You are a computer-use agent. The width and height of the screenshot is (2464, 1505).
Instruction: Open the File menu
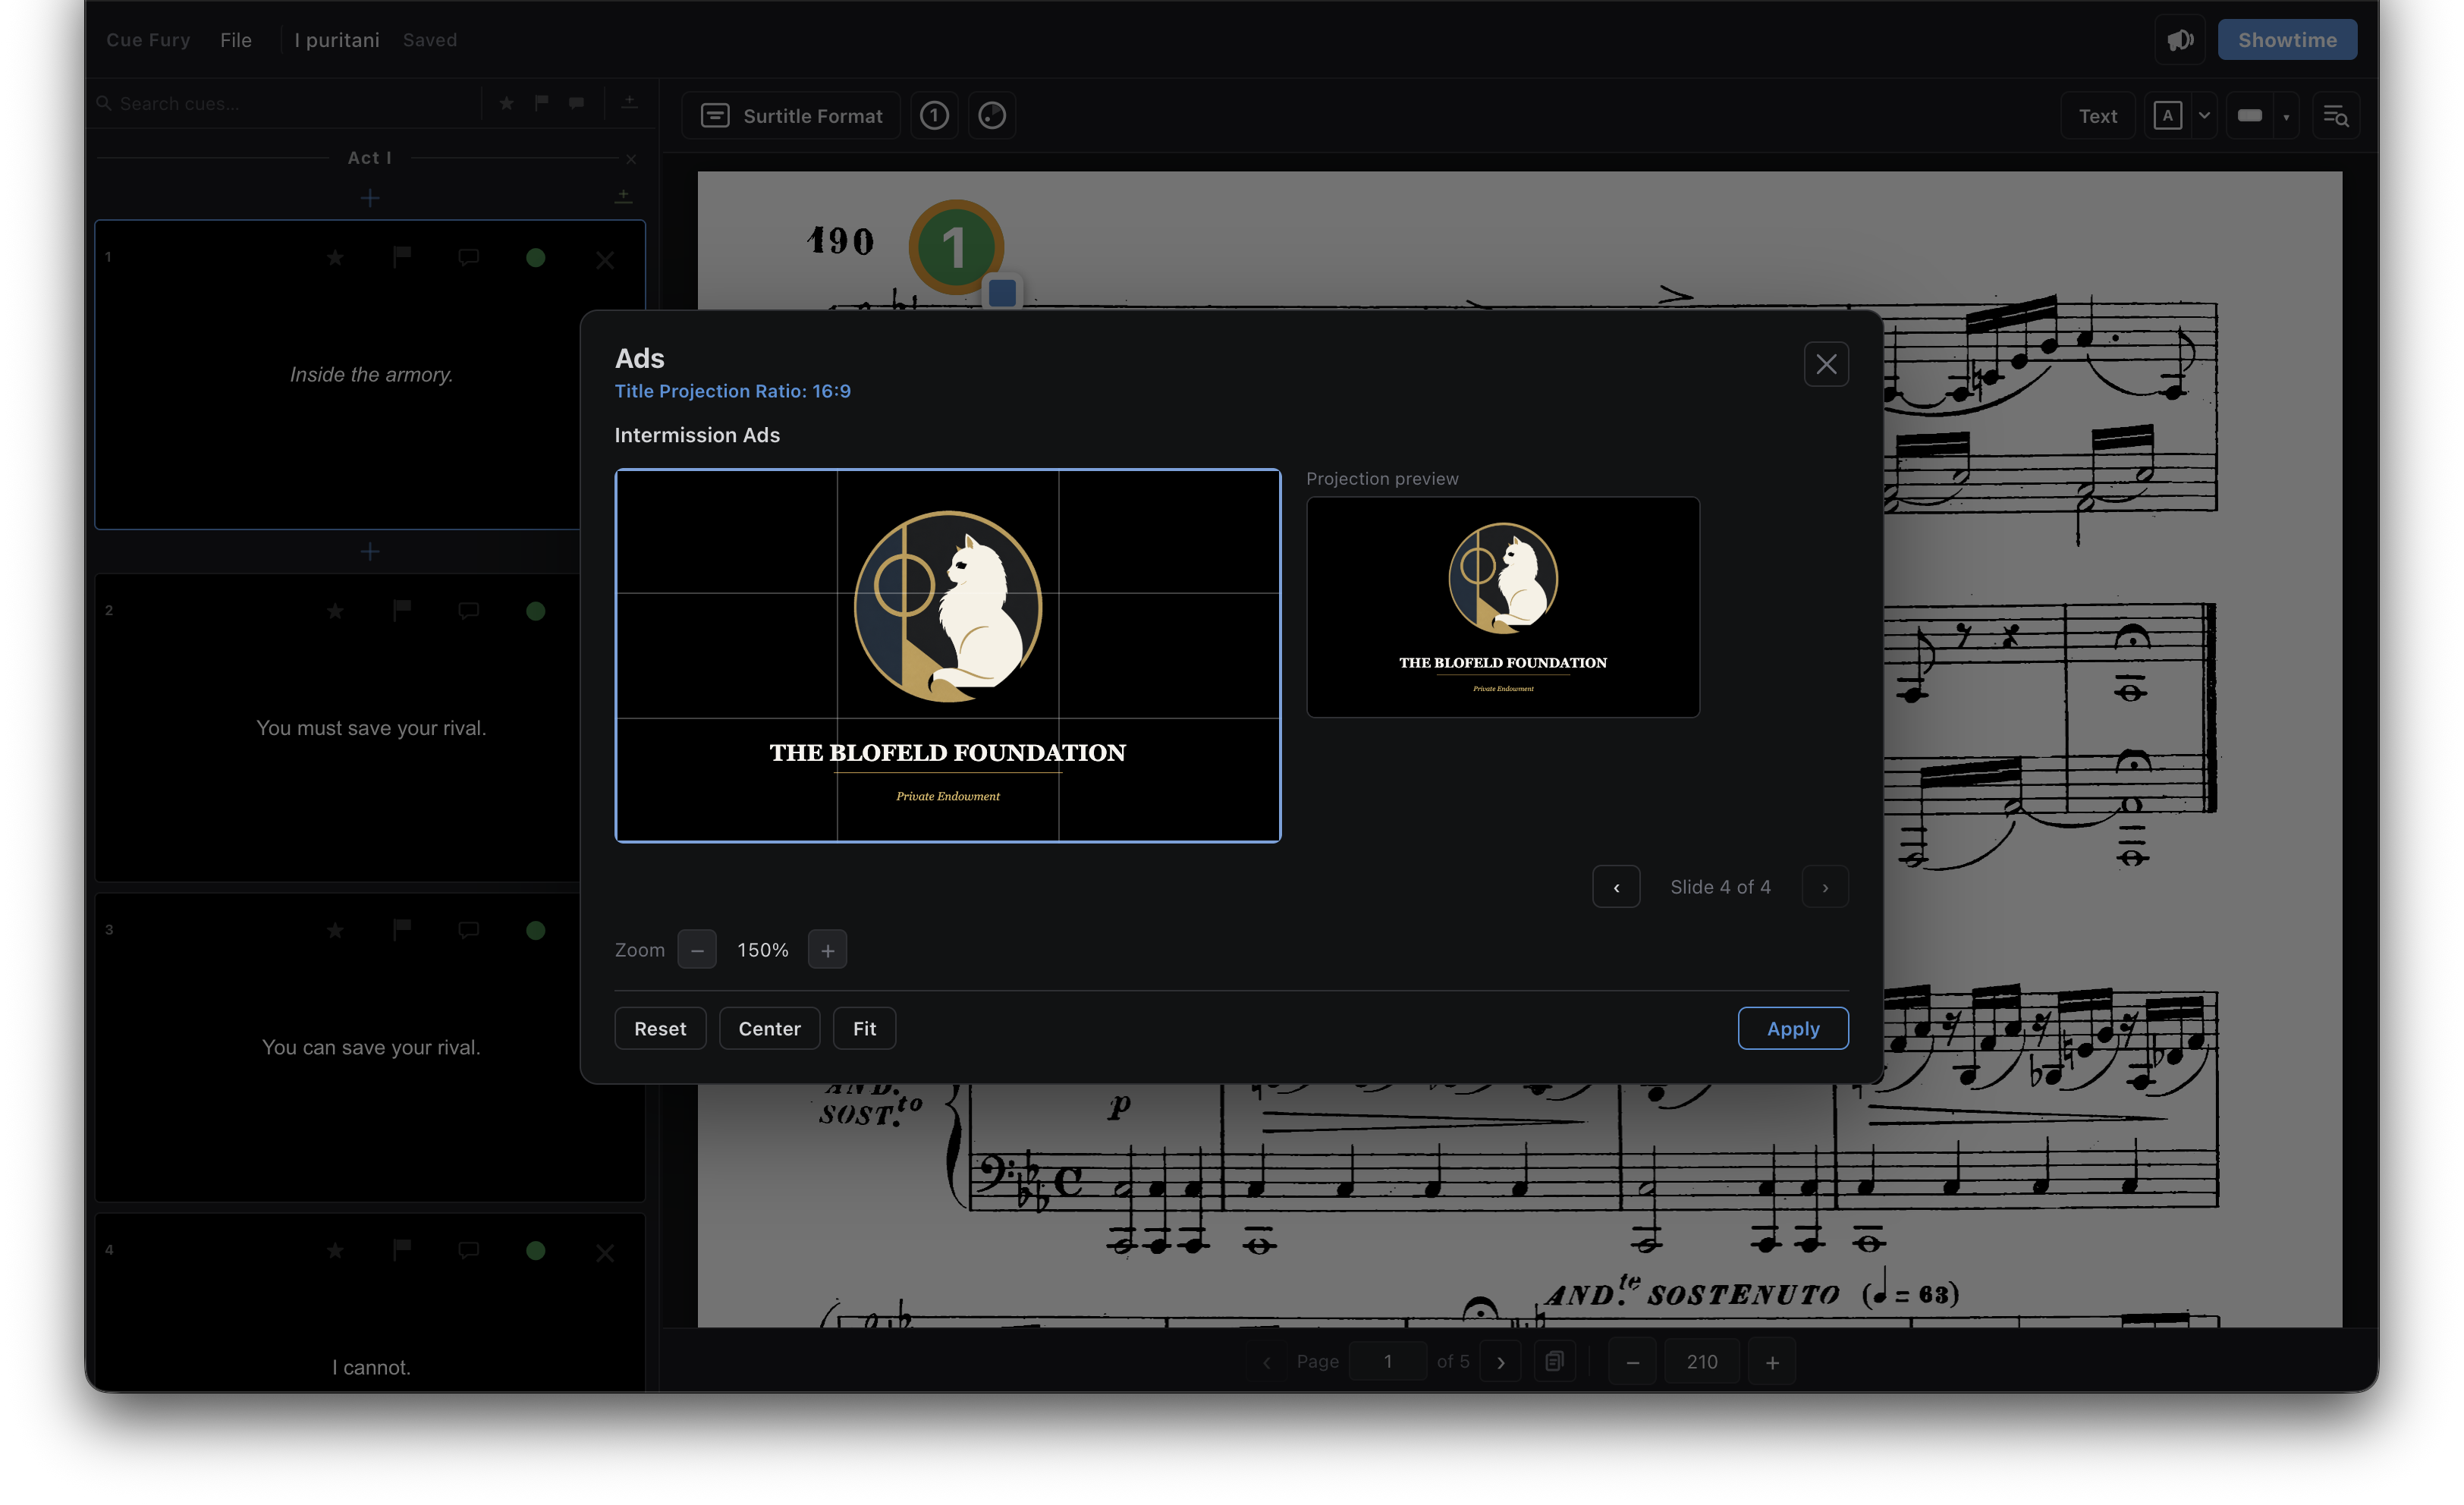click(236, 40)
